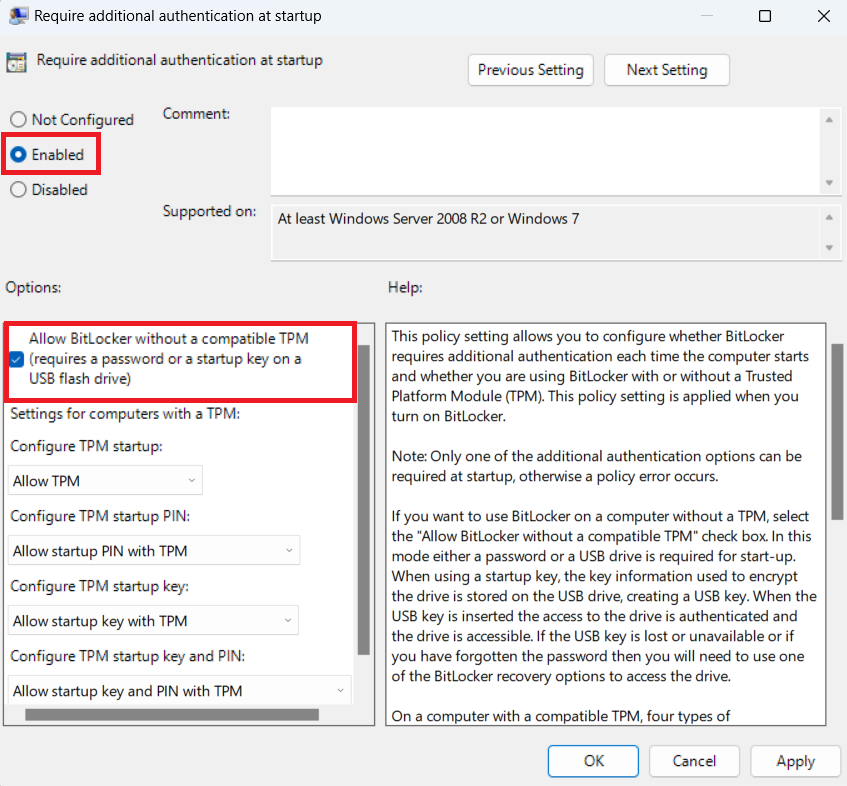Click the title bar application icon

pos(18,16)
